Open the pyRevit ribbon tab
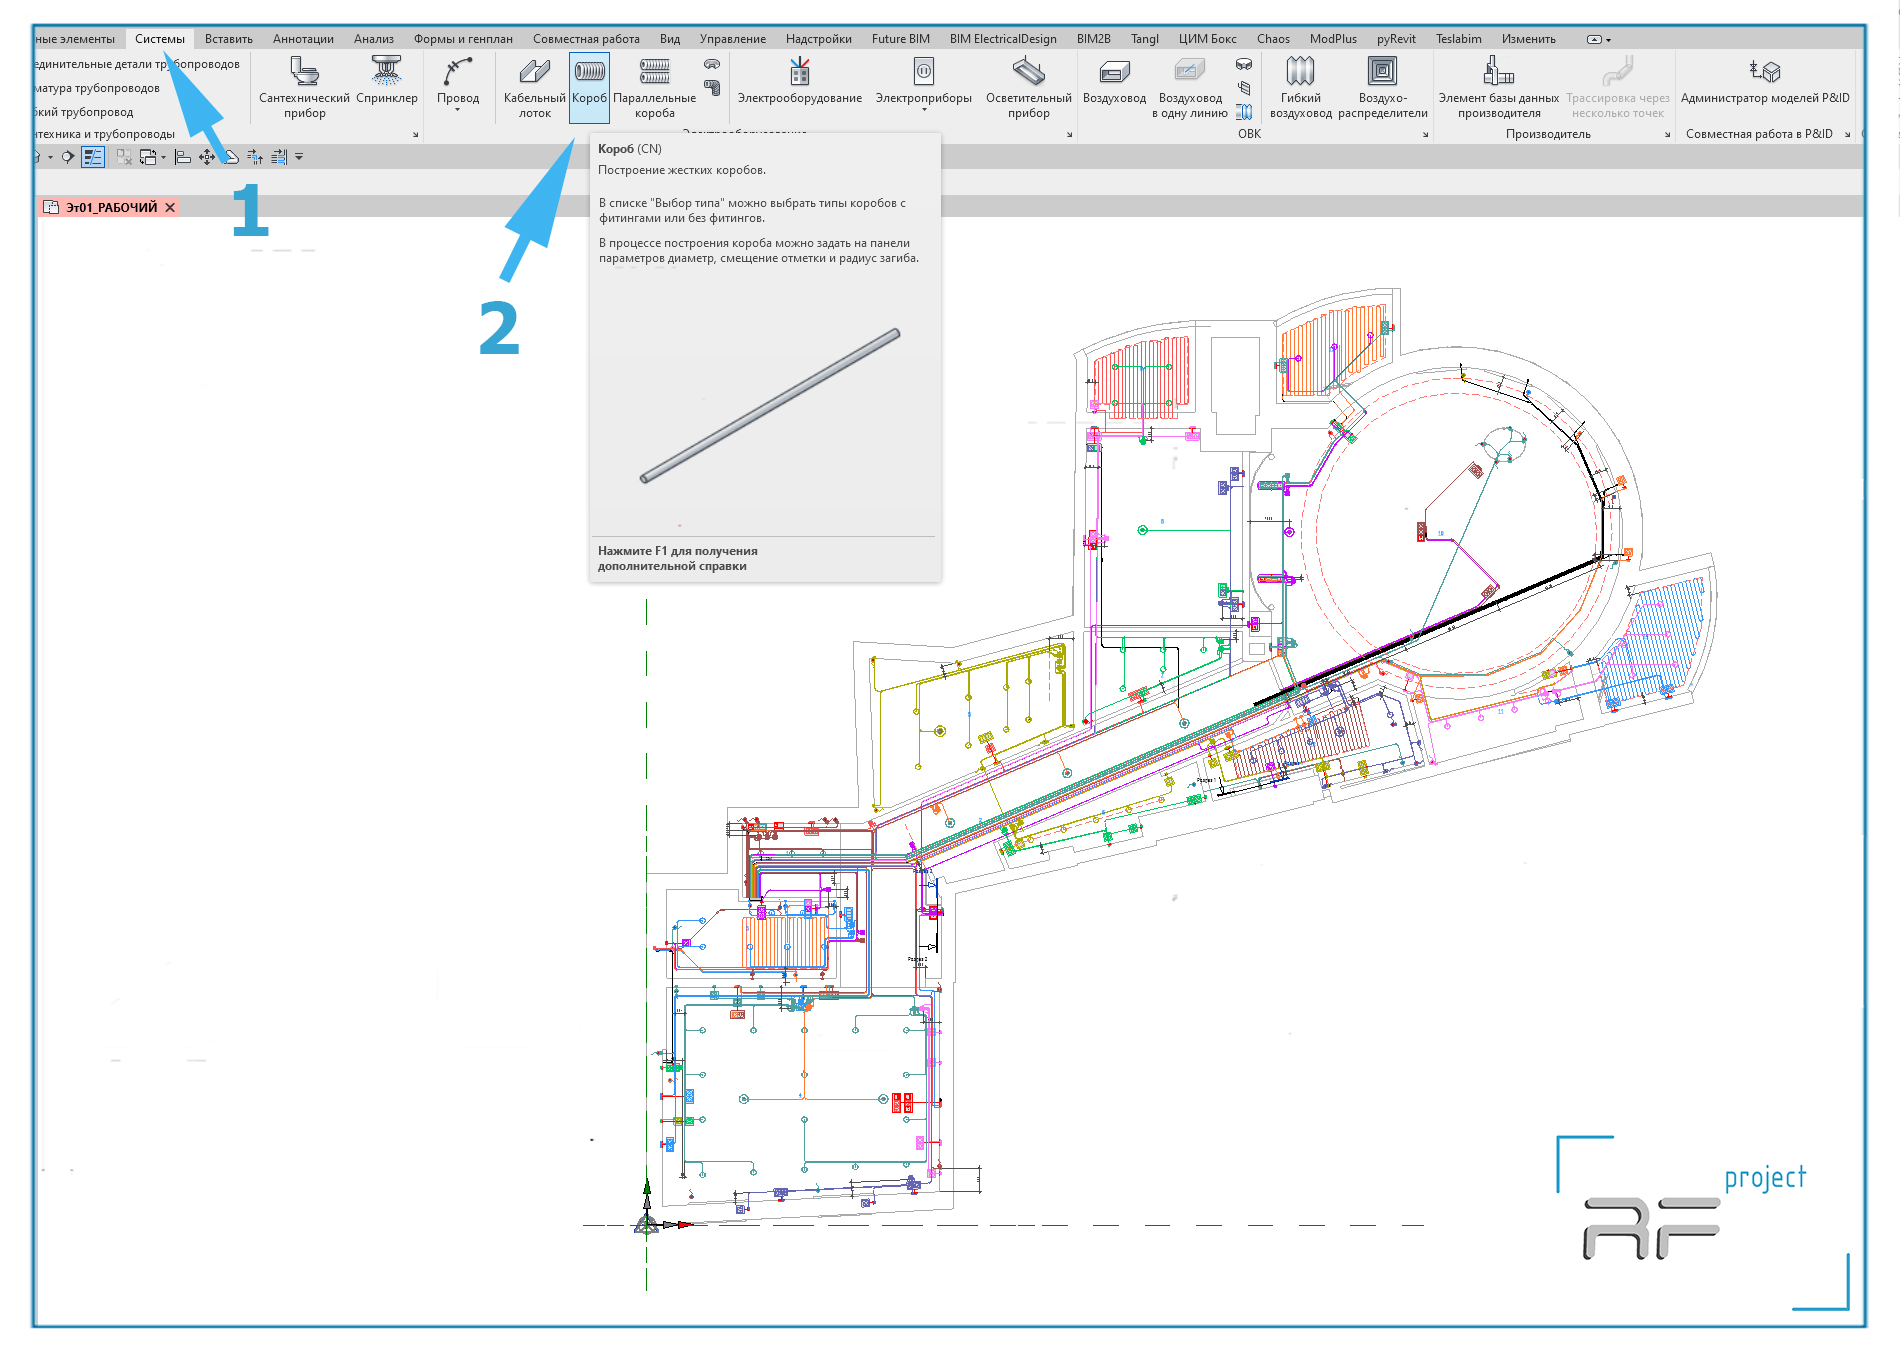This screenshot has height=1350, width=1900. [x=1396, y=39]
